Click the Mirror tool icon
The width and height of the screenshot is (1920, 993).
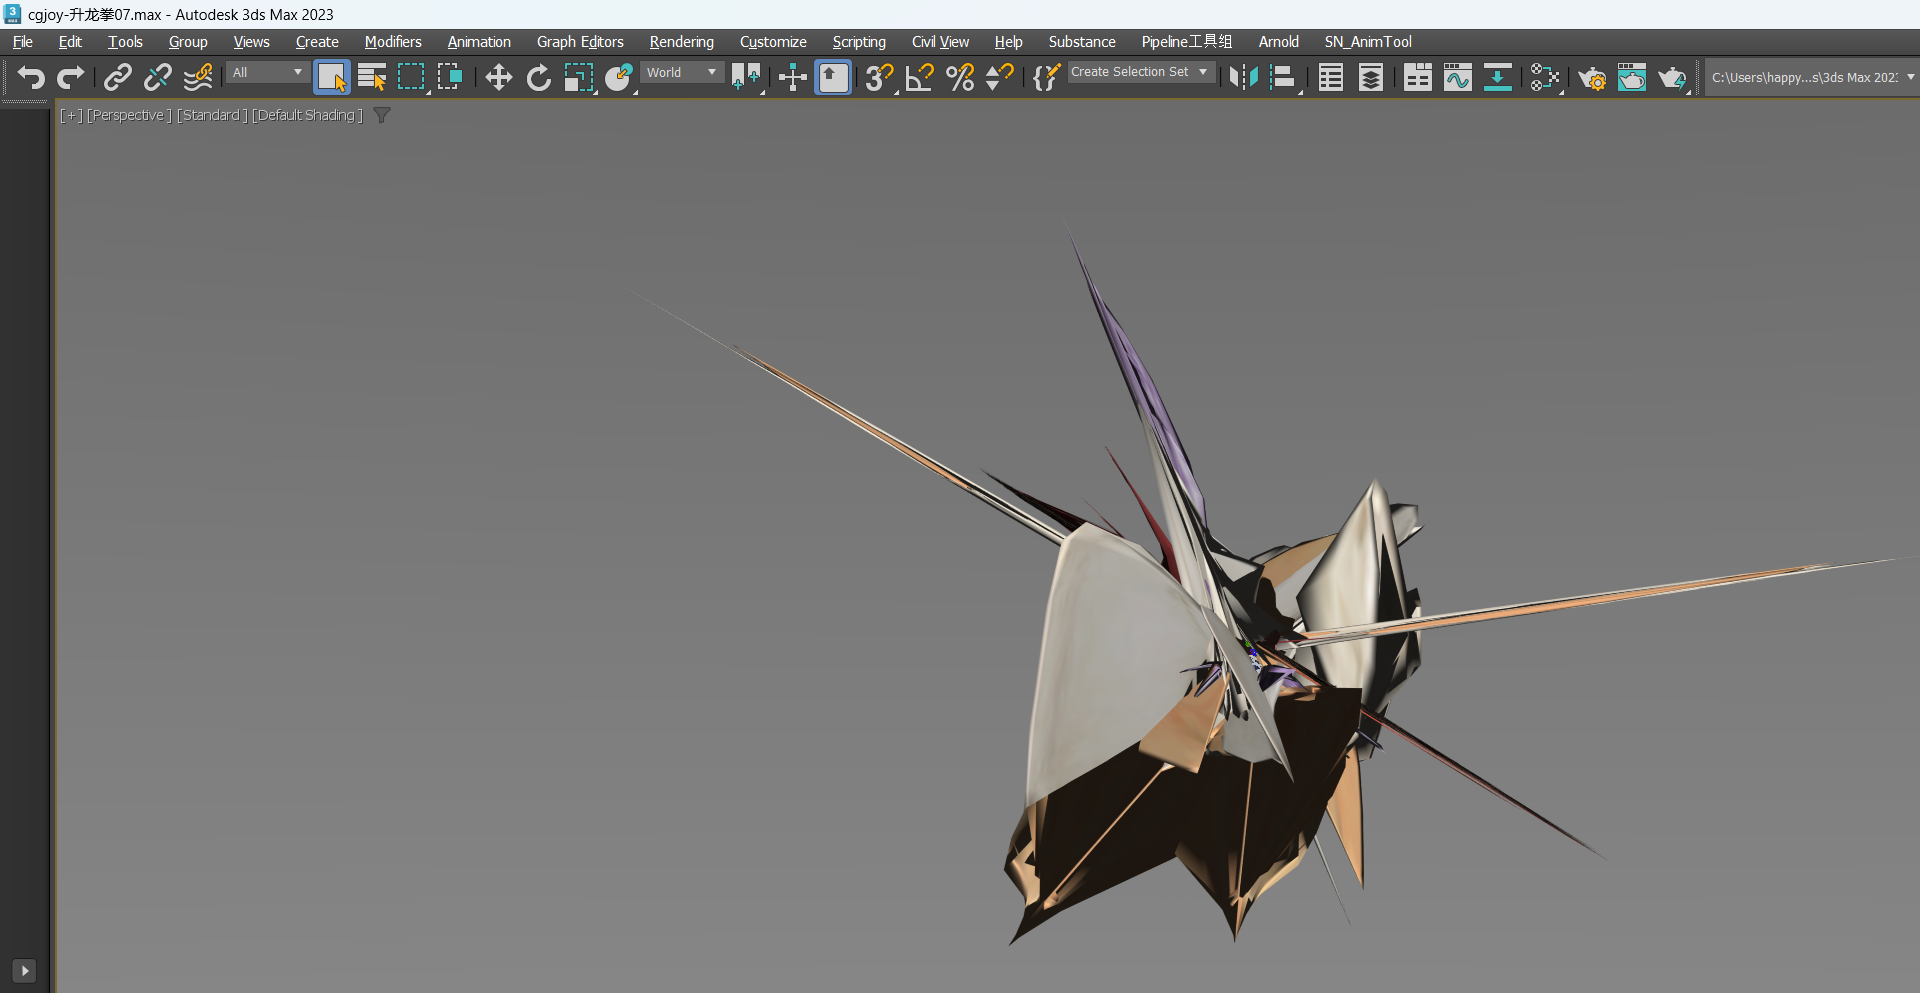point(1243,77)
